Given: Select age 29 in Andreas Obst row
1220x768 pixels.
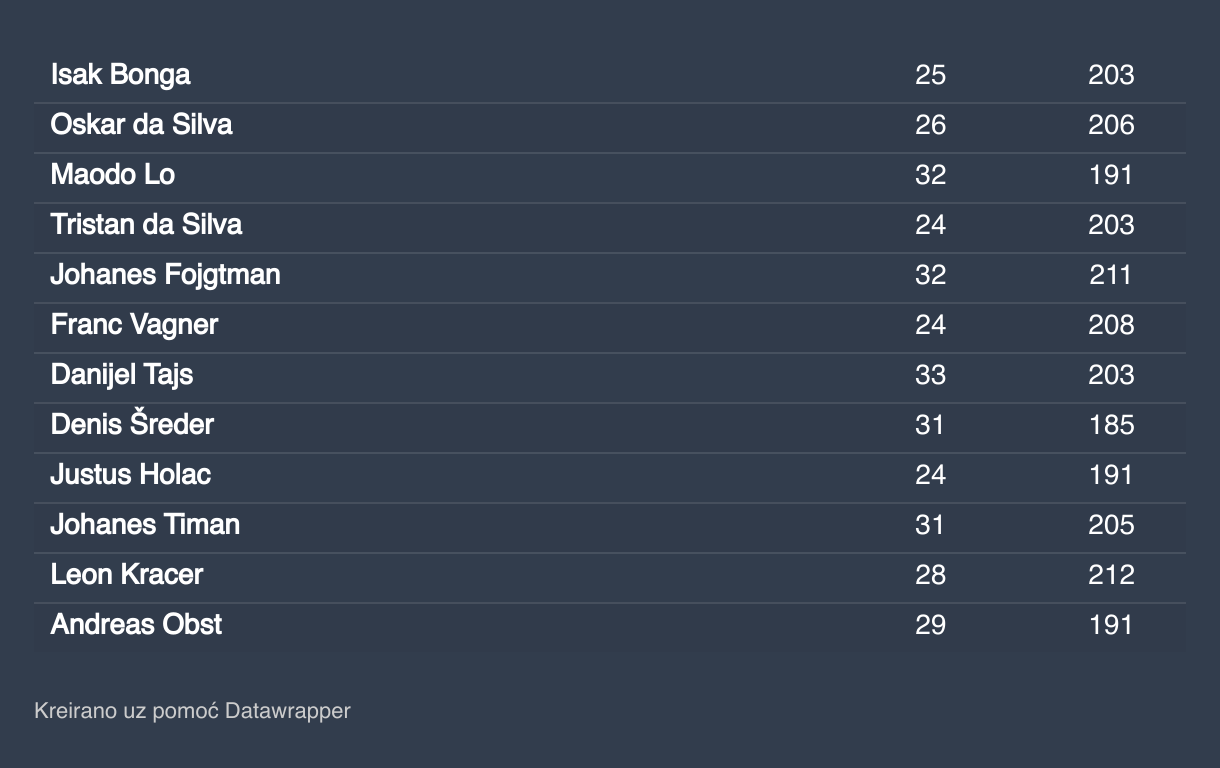Looking at the screenshot, I should [x=930, y=625].
